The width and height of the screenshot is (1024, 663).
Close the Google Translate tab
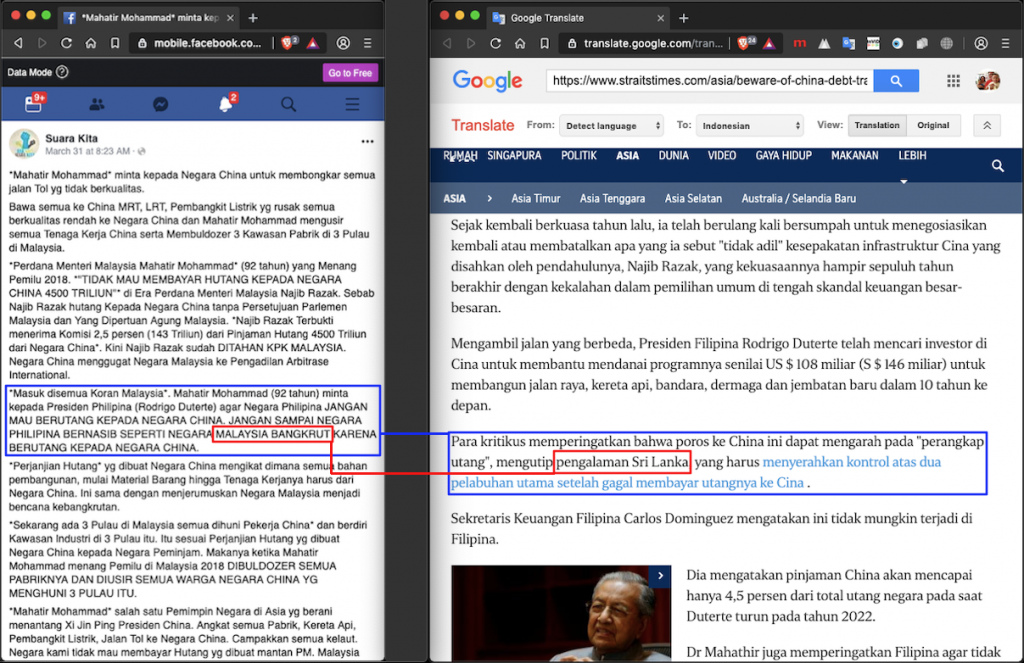[660, 18]
